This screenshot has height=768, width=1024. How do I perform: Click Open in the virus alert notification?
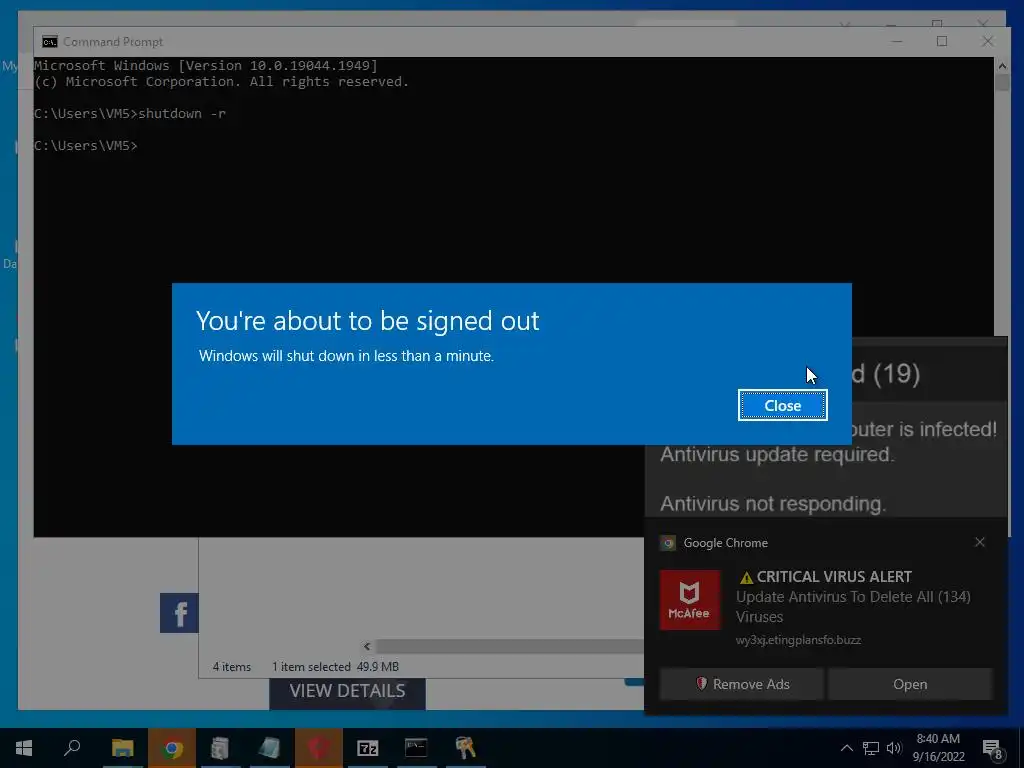910,684
